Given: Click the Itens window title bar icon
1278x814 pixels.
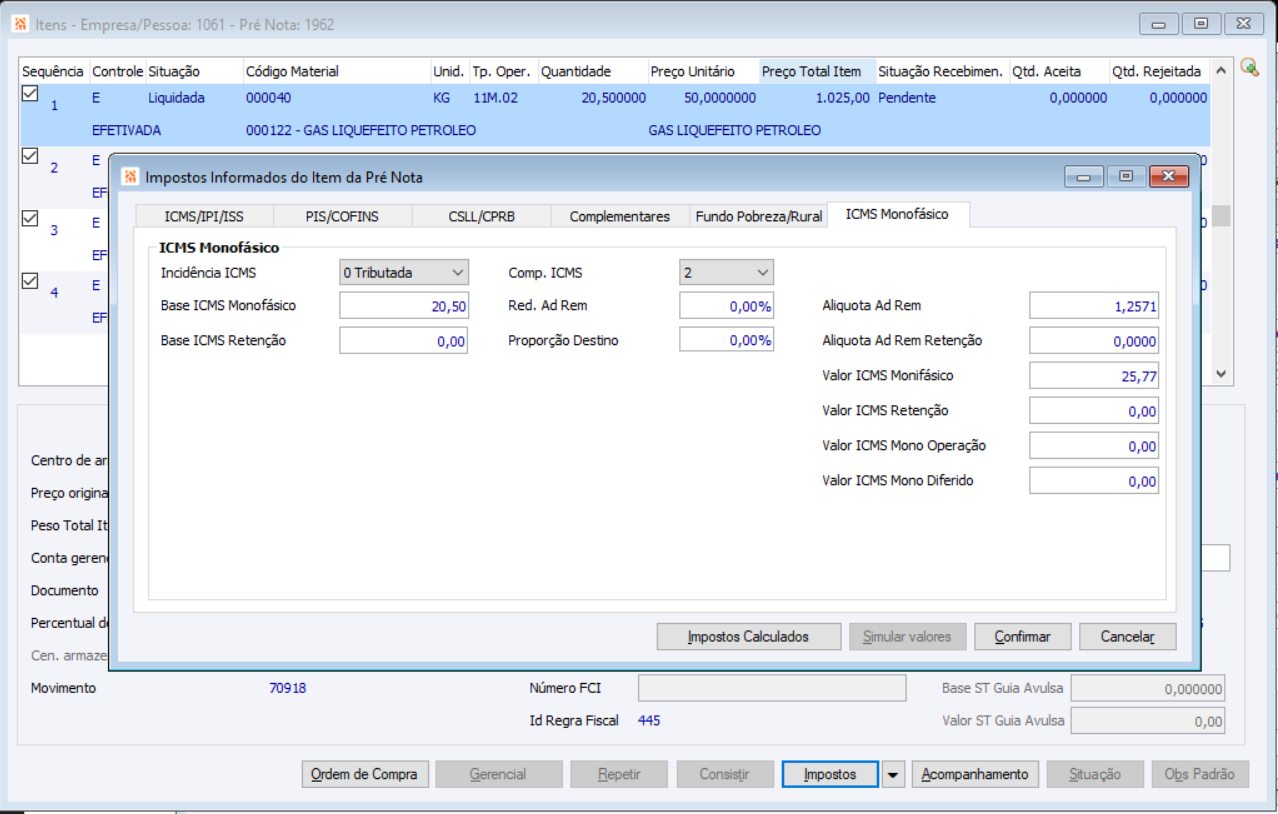Looking at the screenshot, I should click(20, 24).
